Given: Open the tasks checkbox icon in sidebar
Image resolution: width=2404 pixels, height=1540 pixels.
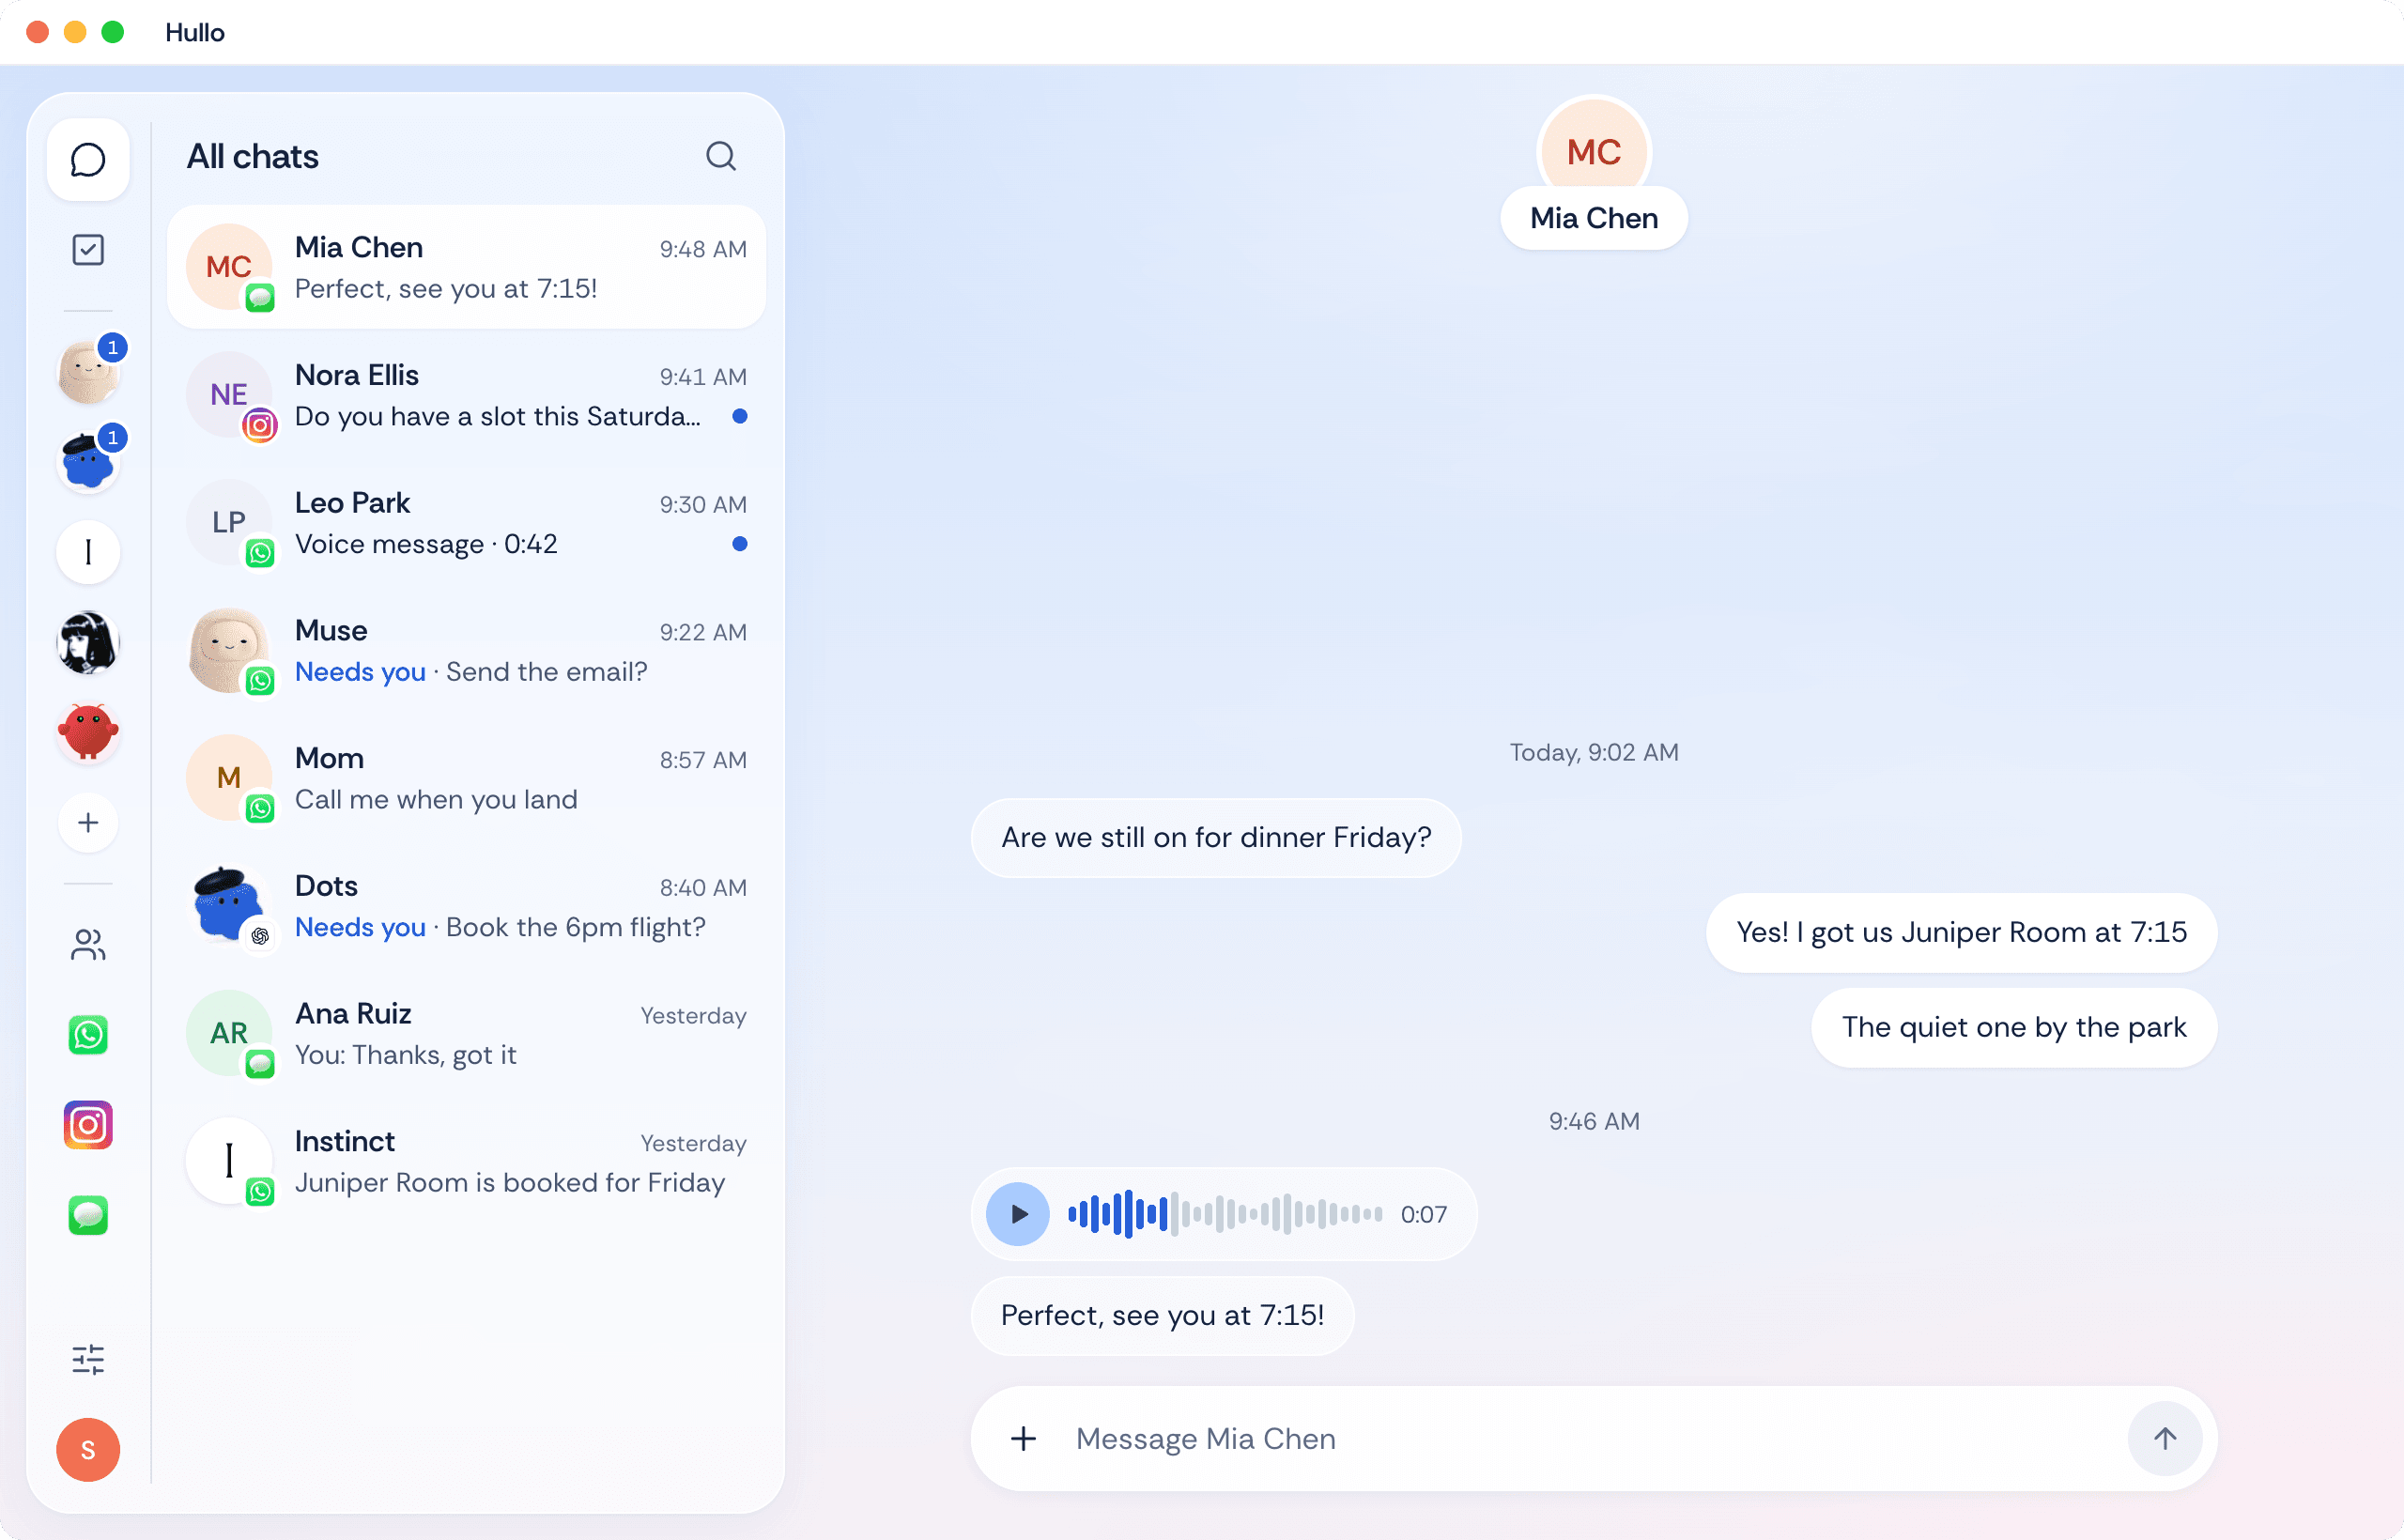Looking at the screenshot, I should pyautogui.click(x=88, y=250).
